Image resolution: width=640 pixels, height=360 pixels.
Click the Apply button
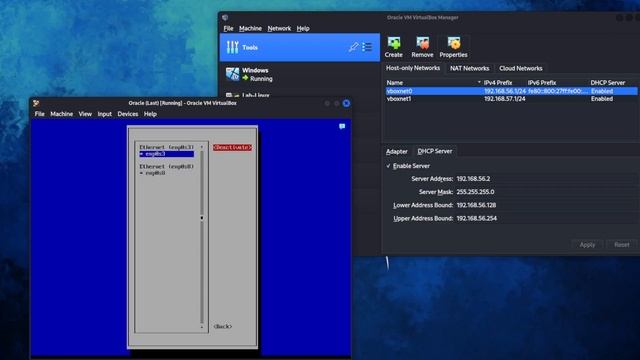click(587, 245)
